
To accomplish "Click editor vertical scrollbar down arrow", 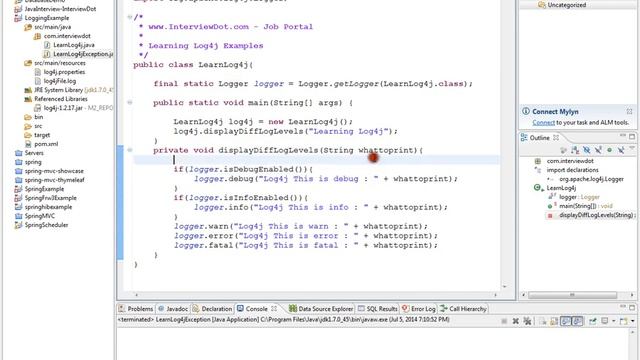I will click(x=504, y=287).
